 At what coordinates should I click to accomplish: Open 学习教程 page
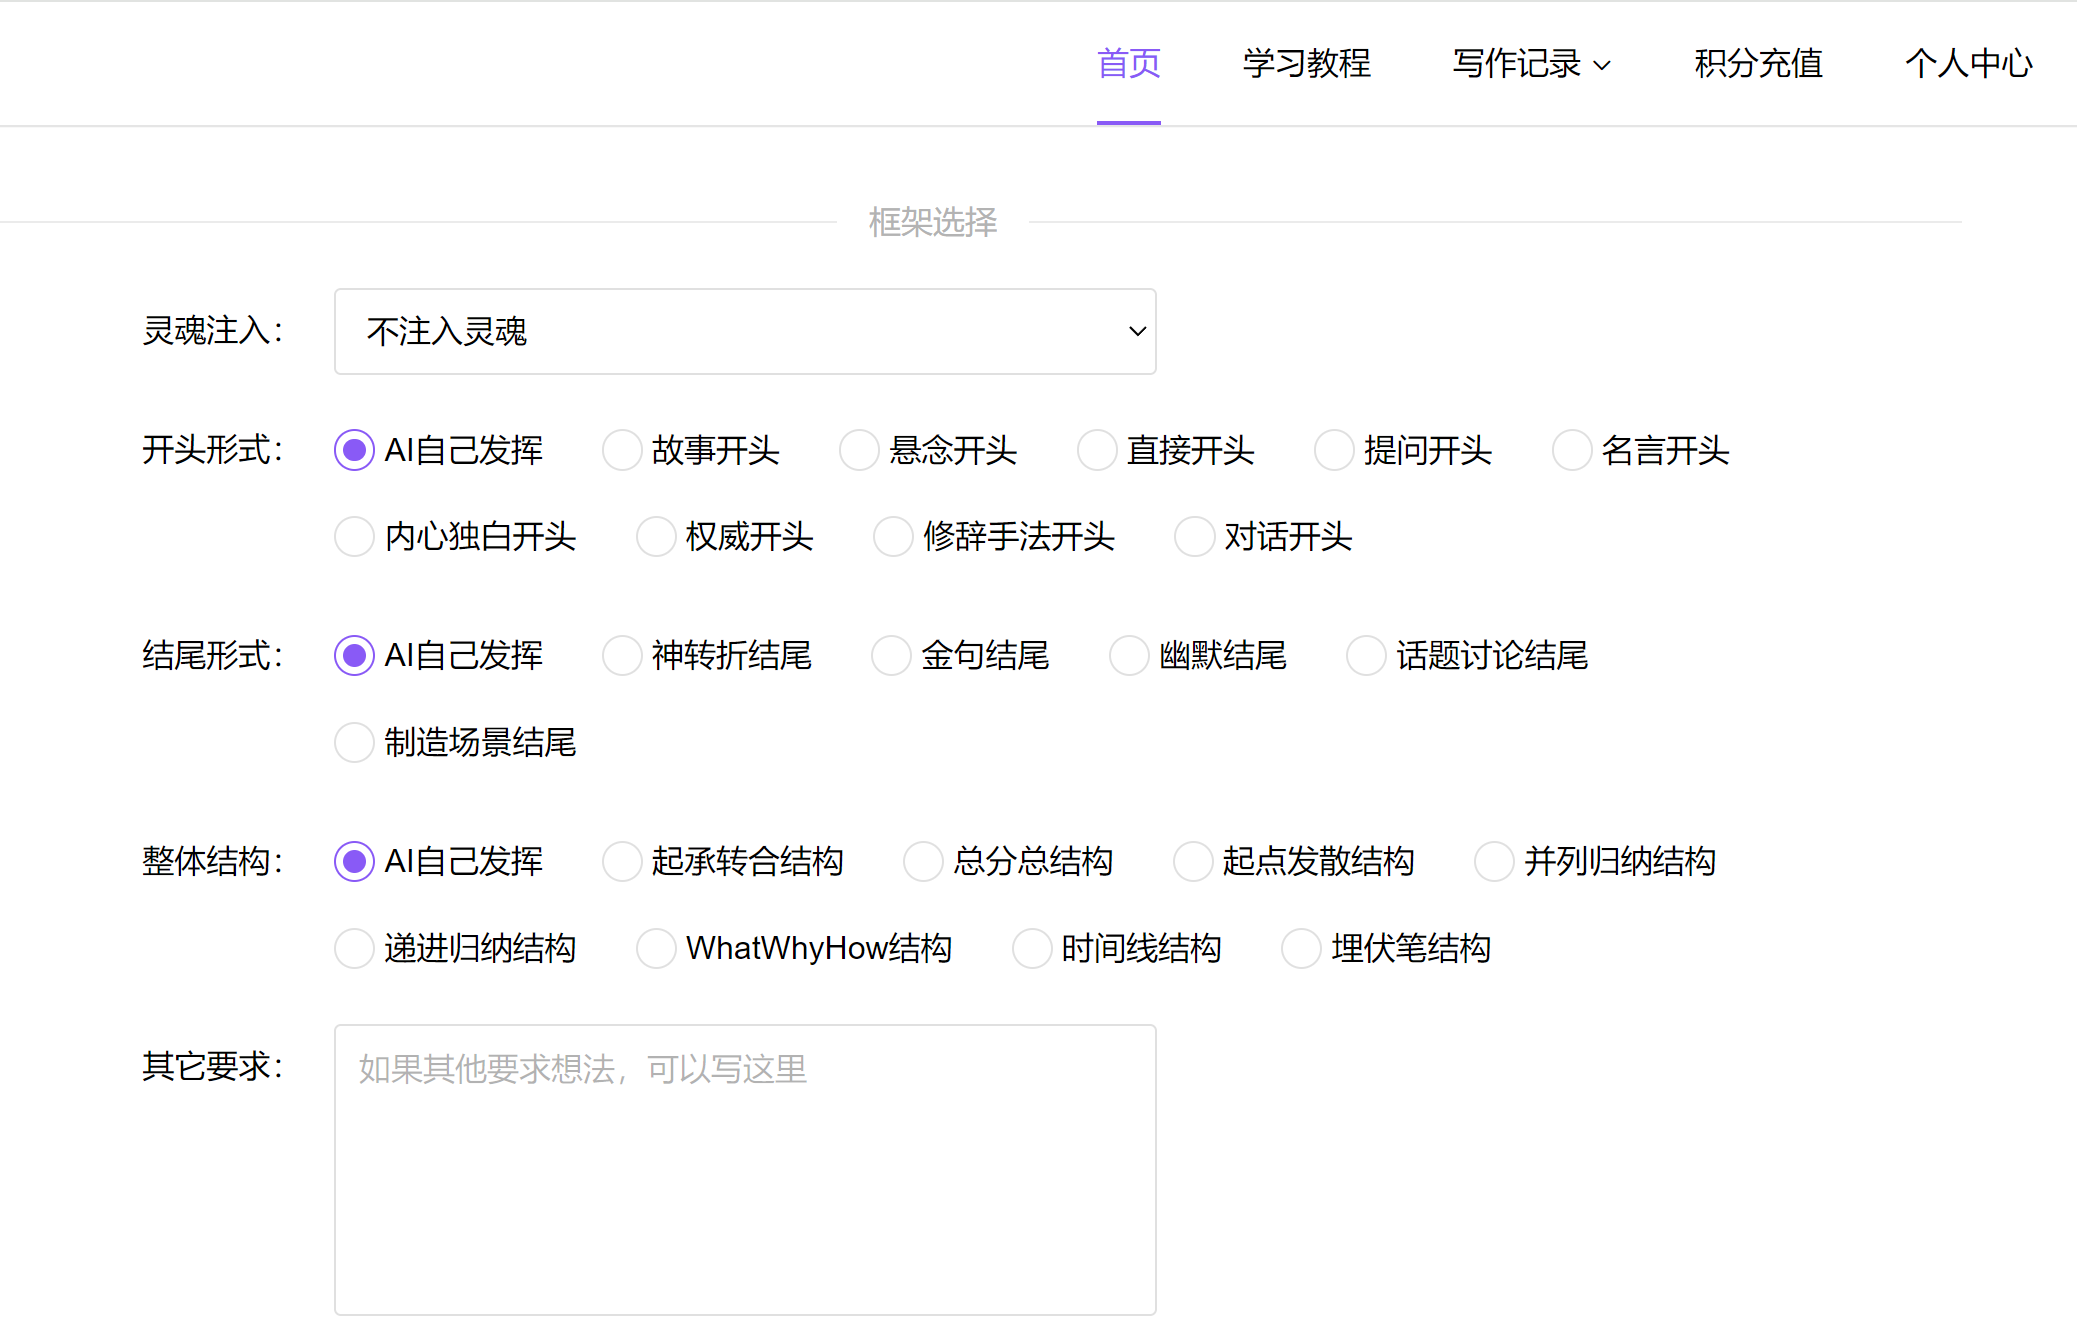1306,63
